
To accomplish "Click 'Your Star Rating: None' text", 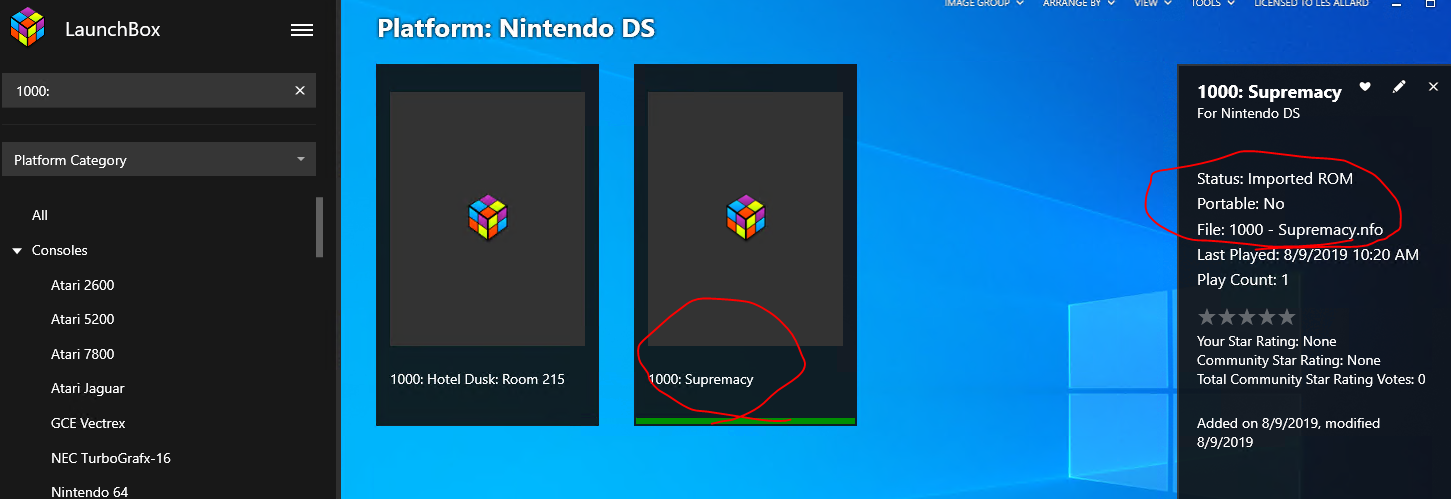I will 1267,342.
